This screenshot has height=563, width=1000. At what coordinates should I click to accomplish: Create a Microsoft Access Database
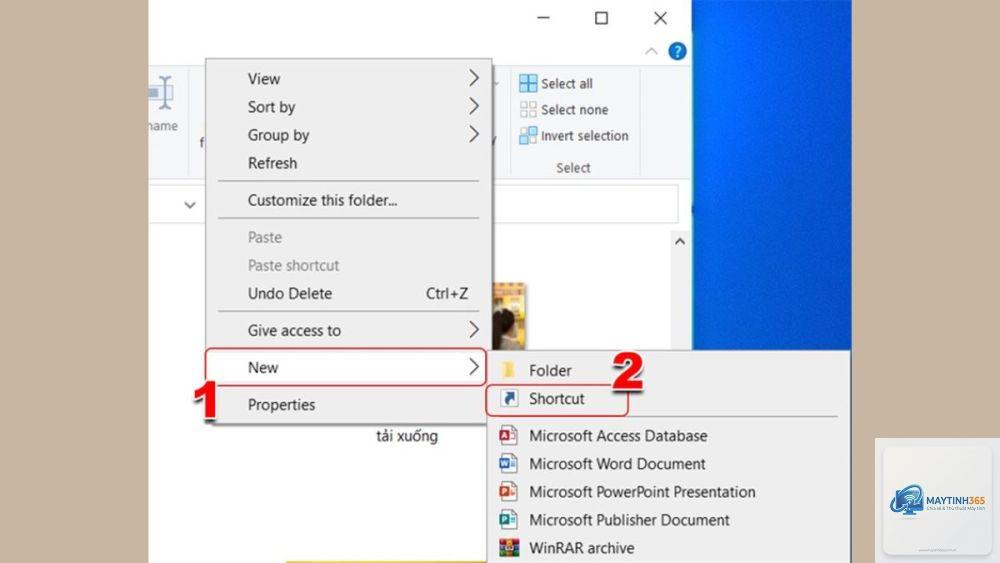pyautogui.click(x=668, y=435)
